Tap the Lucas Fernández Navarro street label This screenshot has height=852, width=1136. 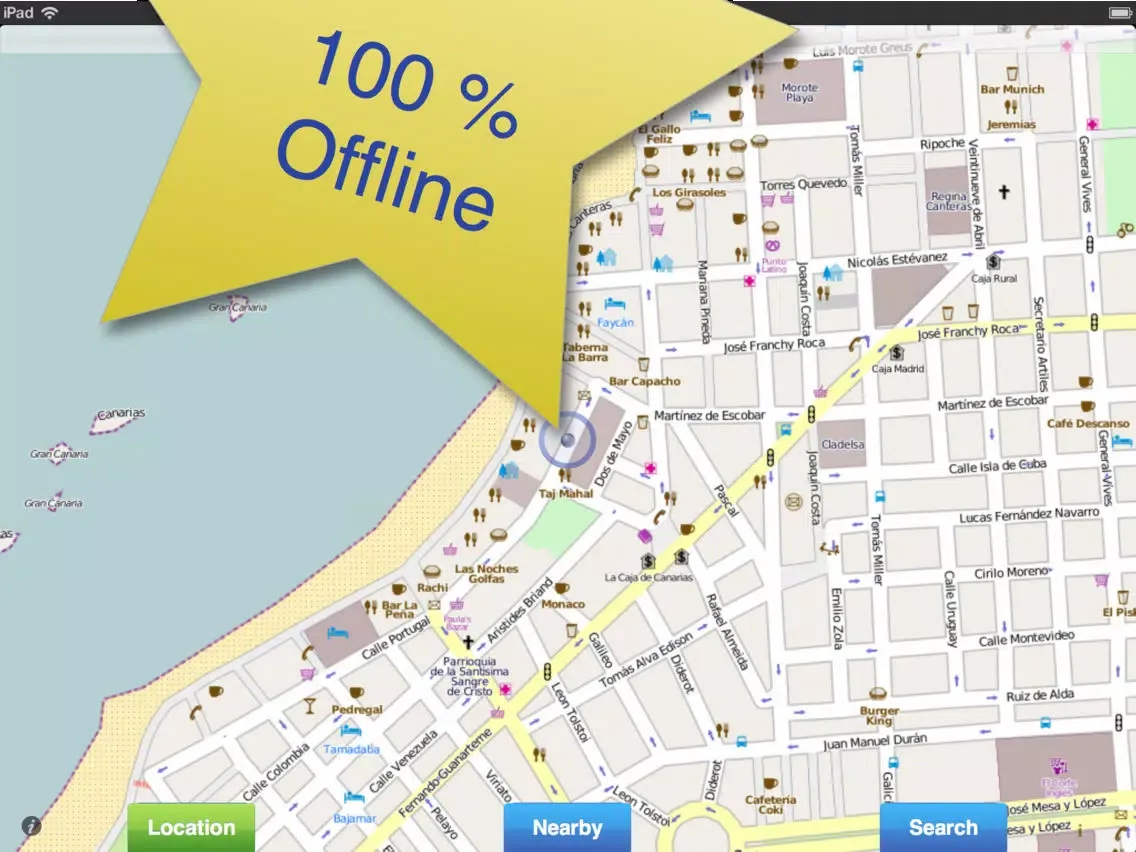coord(1029,515)
